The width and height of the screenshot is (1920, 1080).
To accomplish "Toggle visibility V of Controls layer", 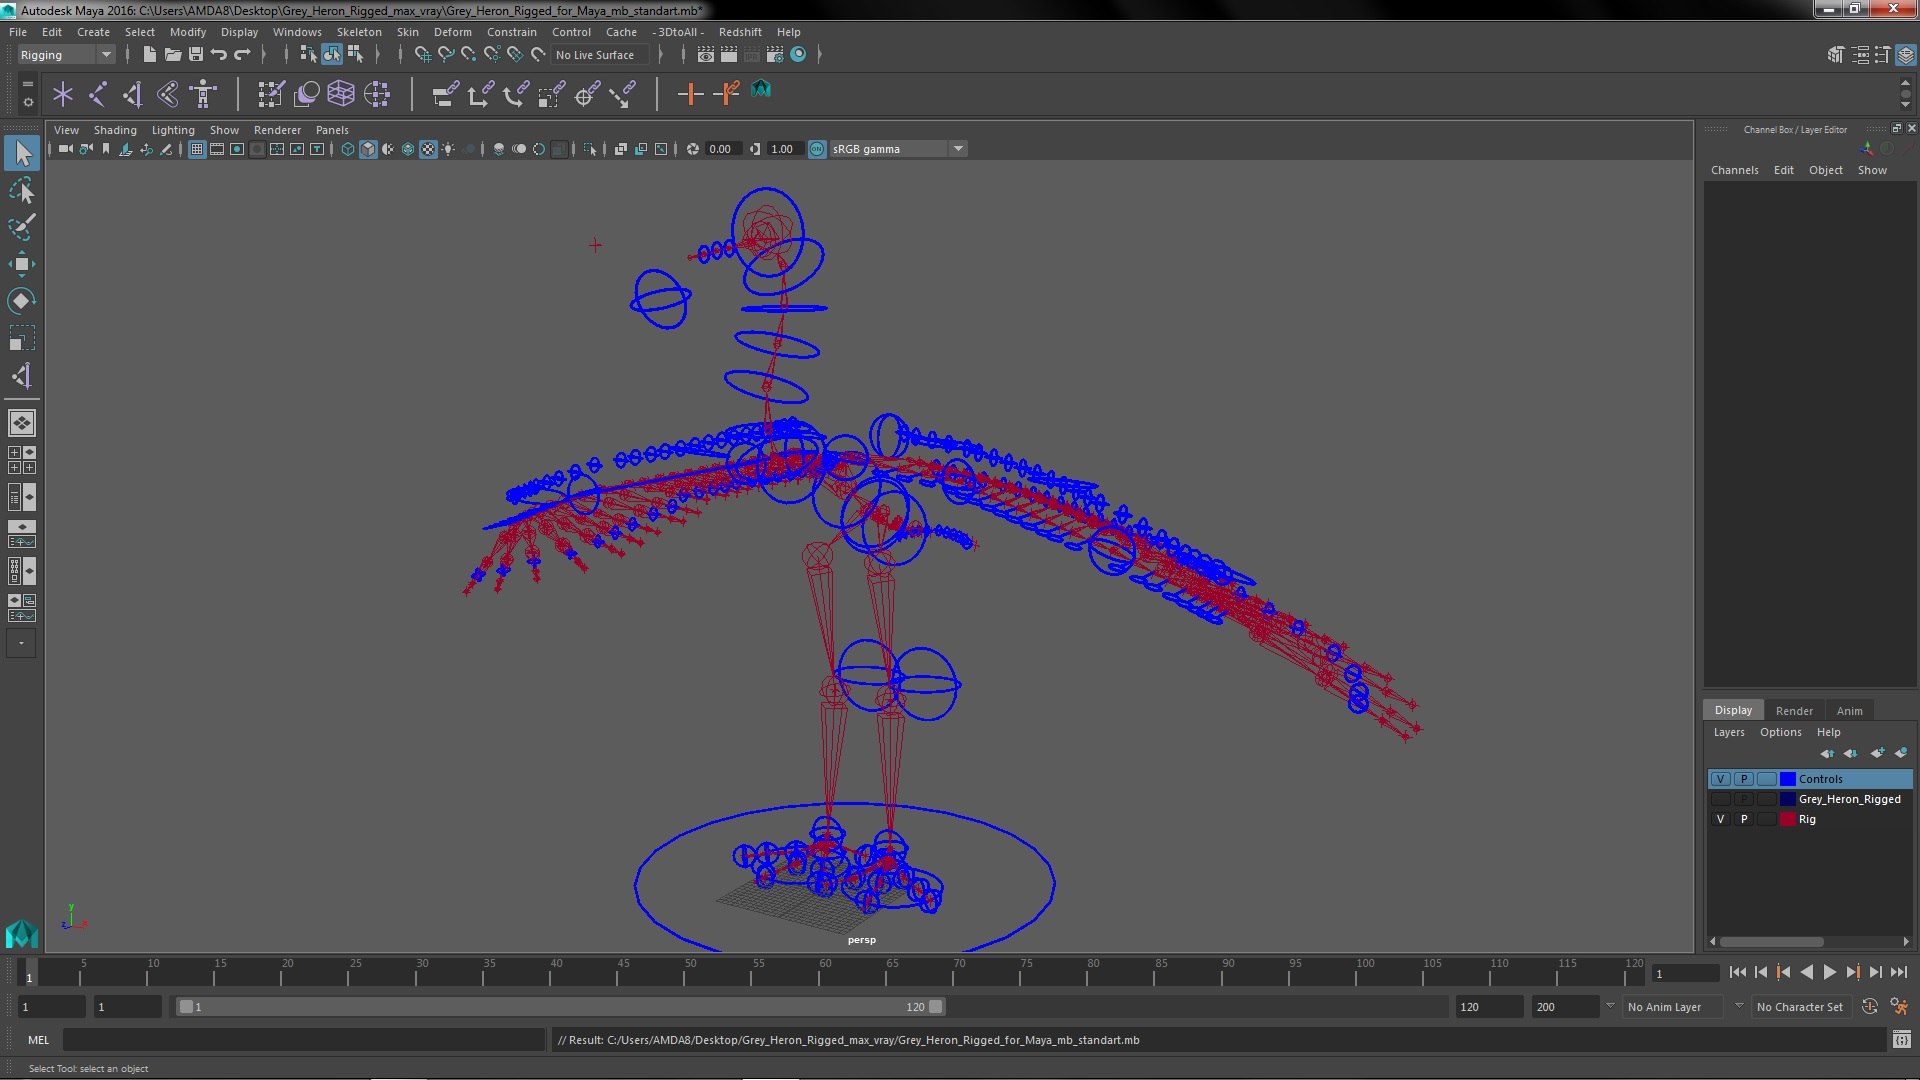I will 1720,779.
